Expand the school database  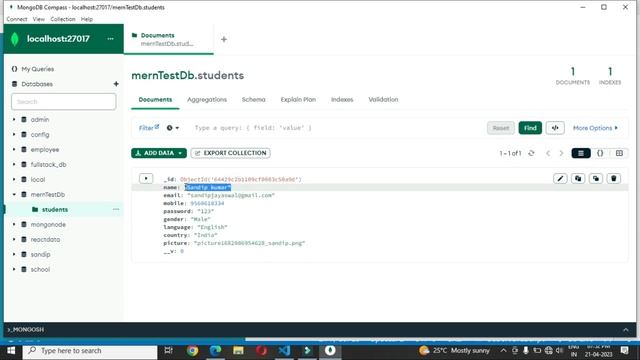14,269
